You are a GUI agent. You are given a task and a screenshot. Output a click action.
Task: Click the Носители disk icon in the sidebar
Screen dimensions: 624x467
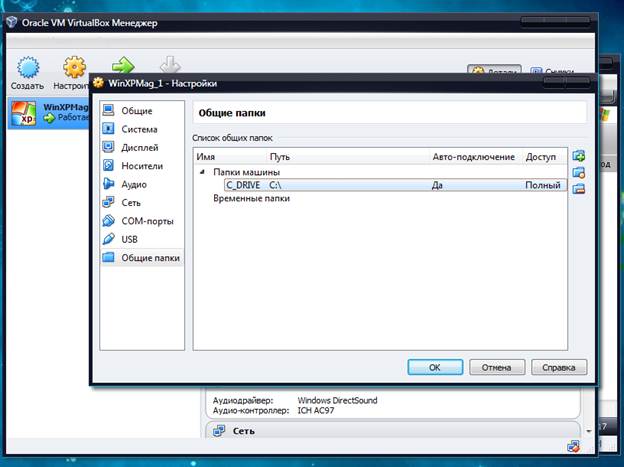point(108,165)
